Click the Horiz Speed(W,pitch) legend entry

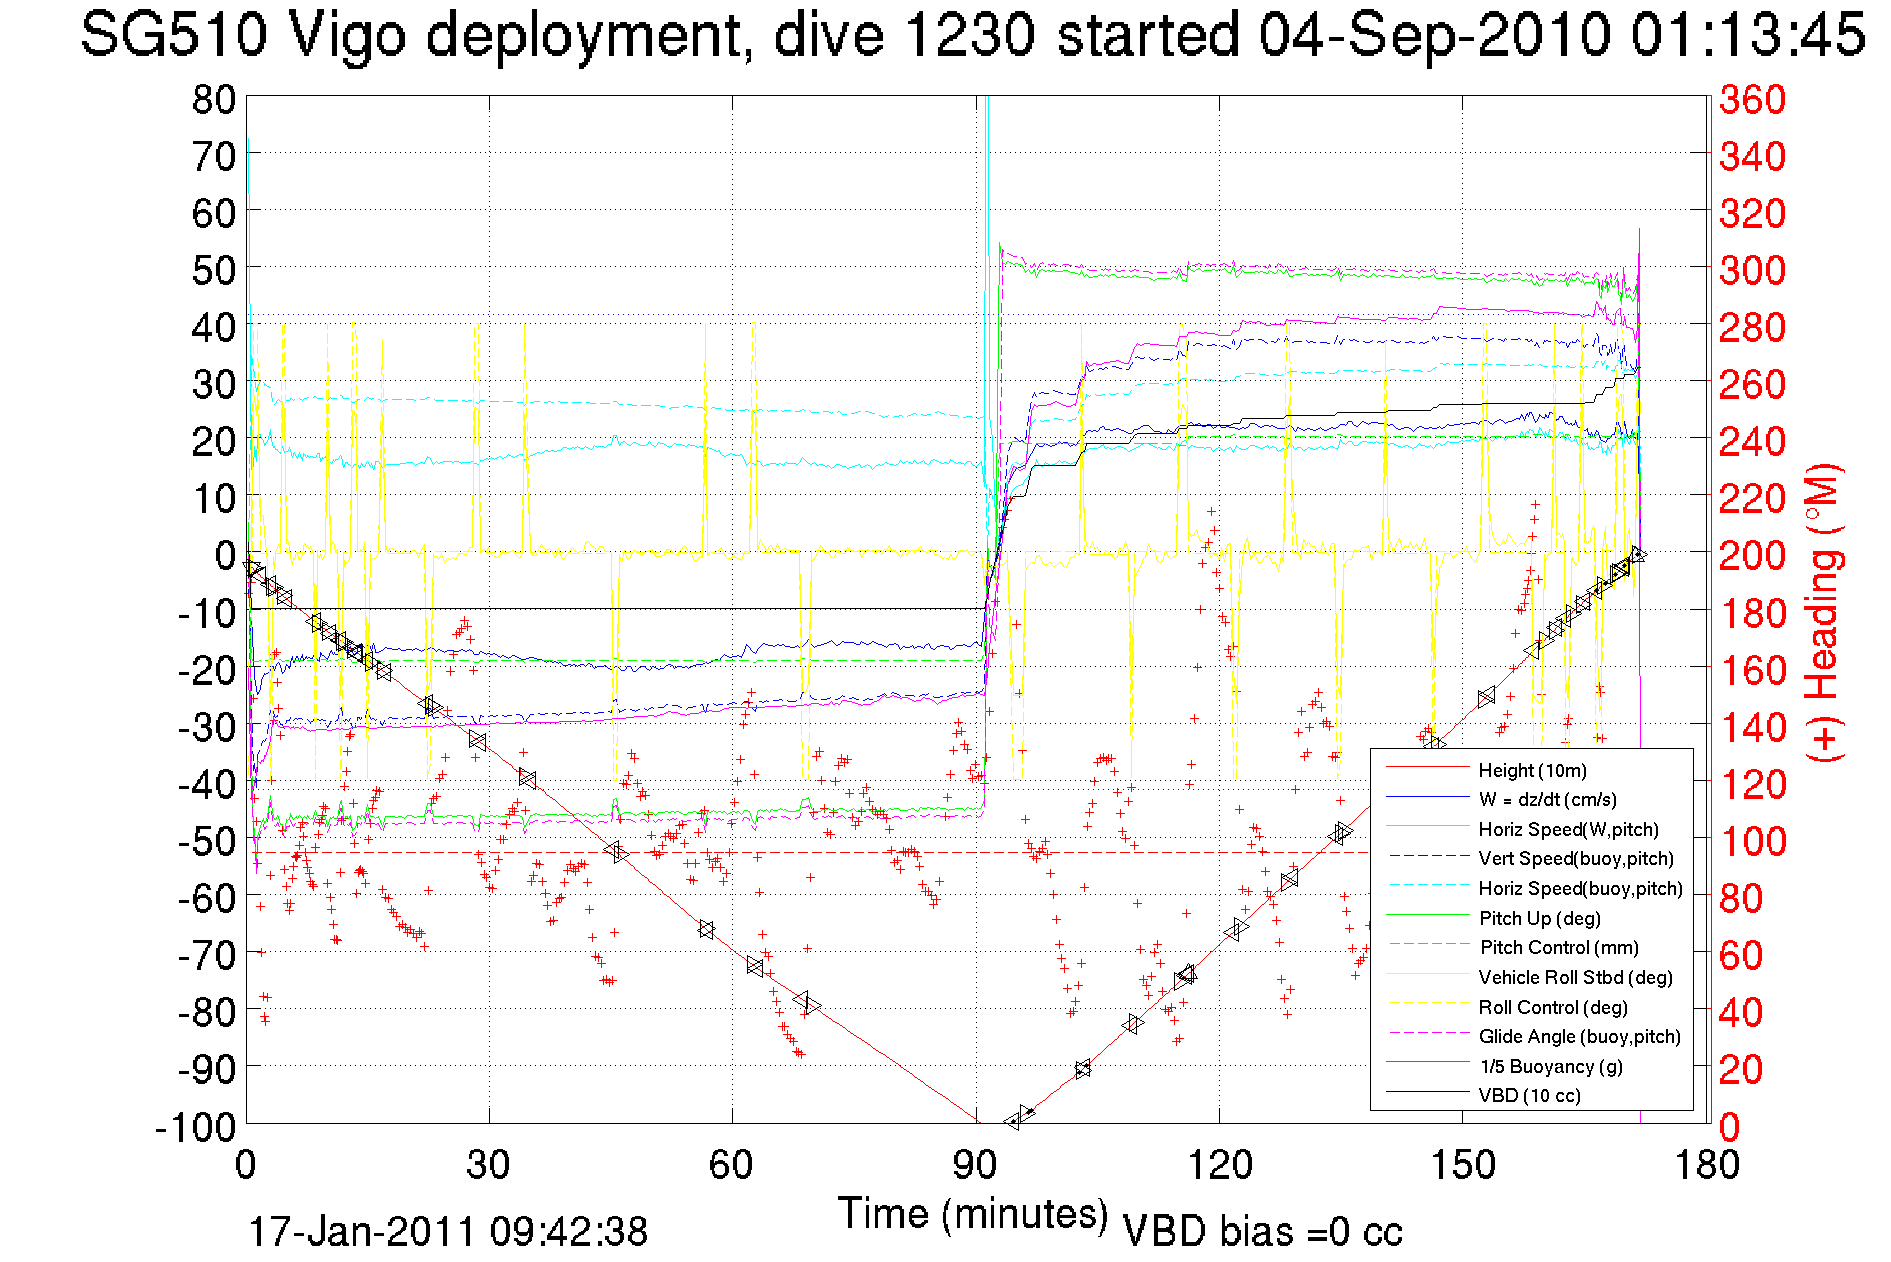1568,829
